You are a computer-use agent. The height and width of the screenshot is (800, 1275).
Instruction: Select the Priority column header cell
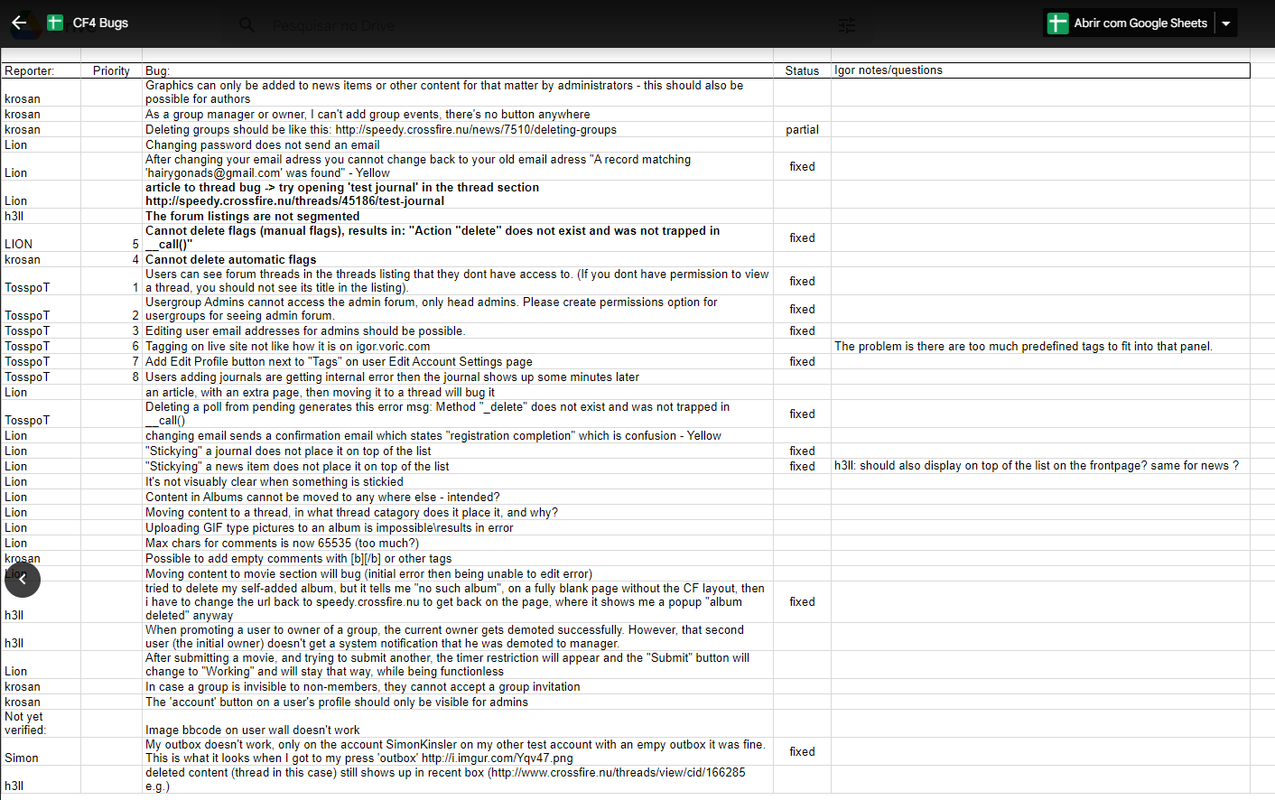[111, 71]
